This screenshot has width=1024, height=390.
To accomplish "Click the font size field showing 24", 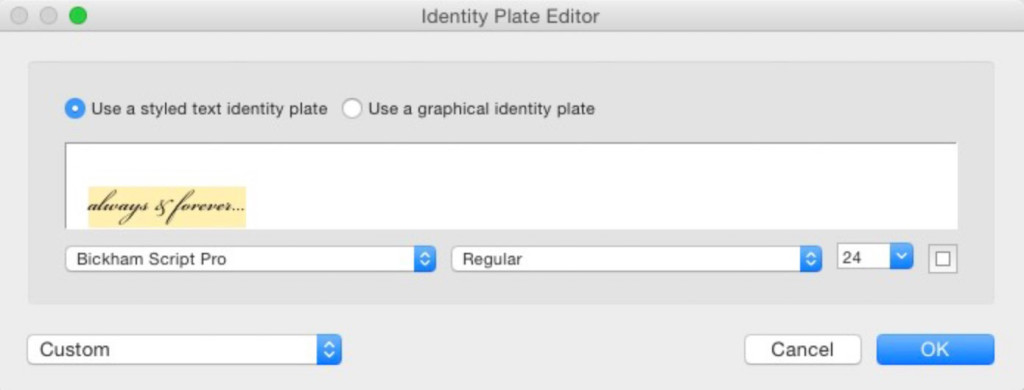I will point(864,257).
